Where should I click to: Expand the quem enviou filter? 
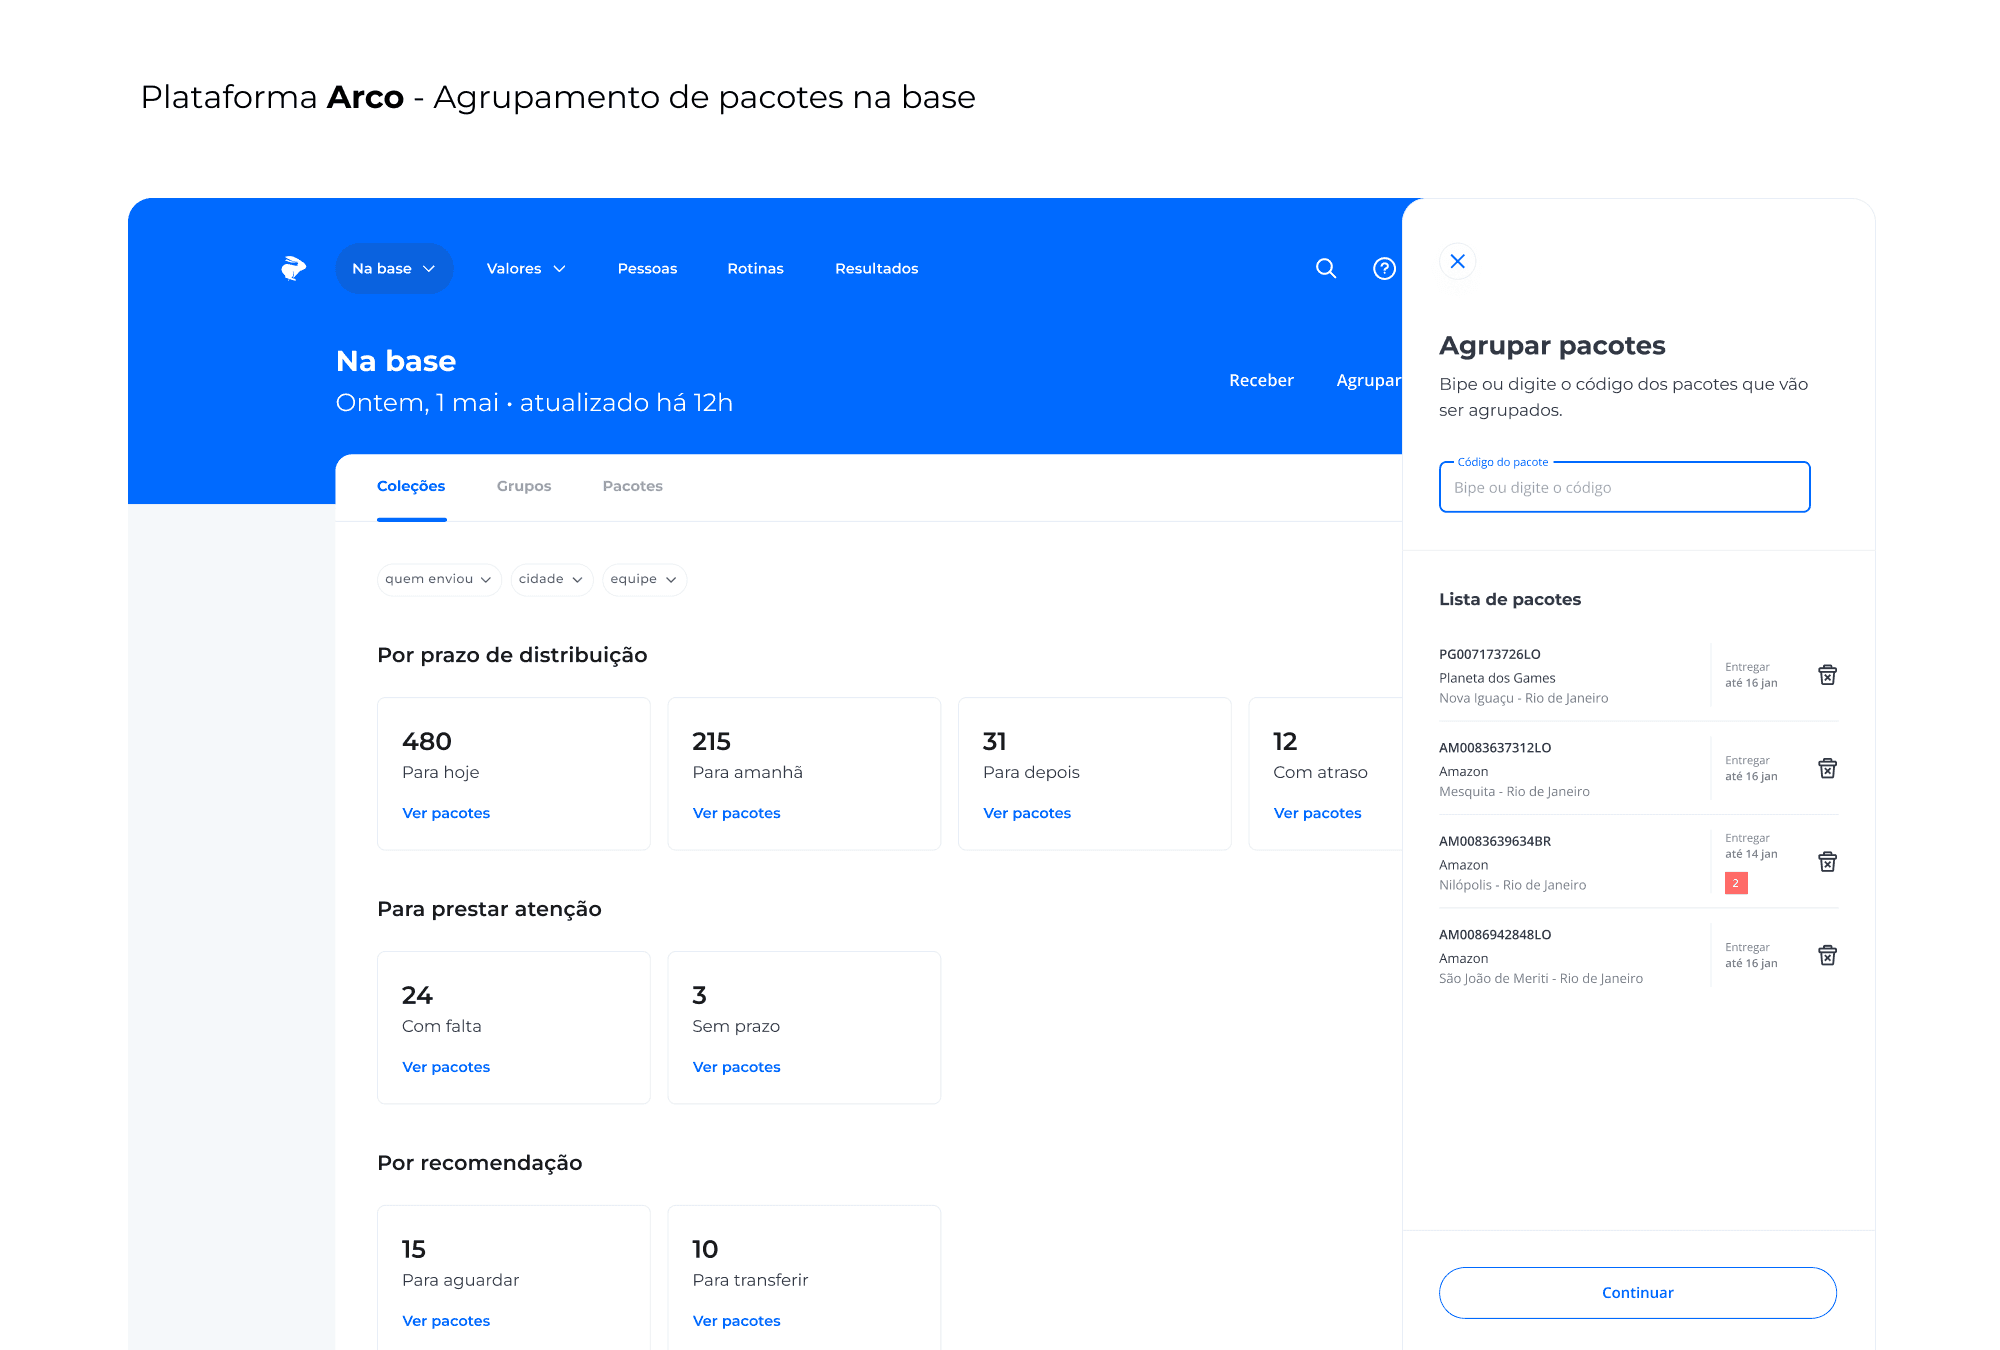click(438, 579)
